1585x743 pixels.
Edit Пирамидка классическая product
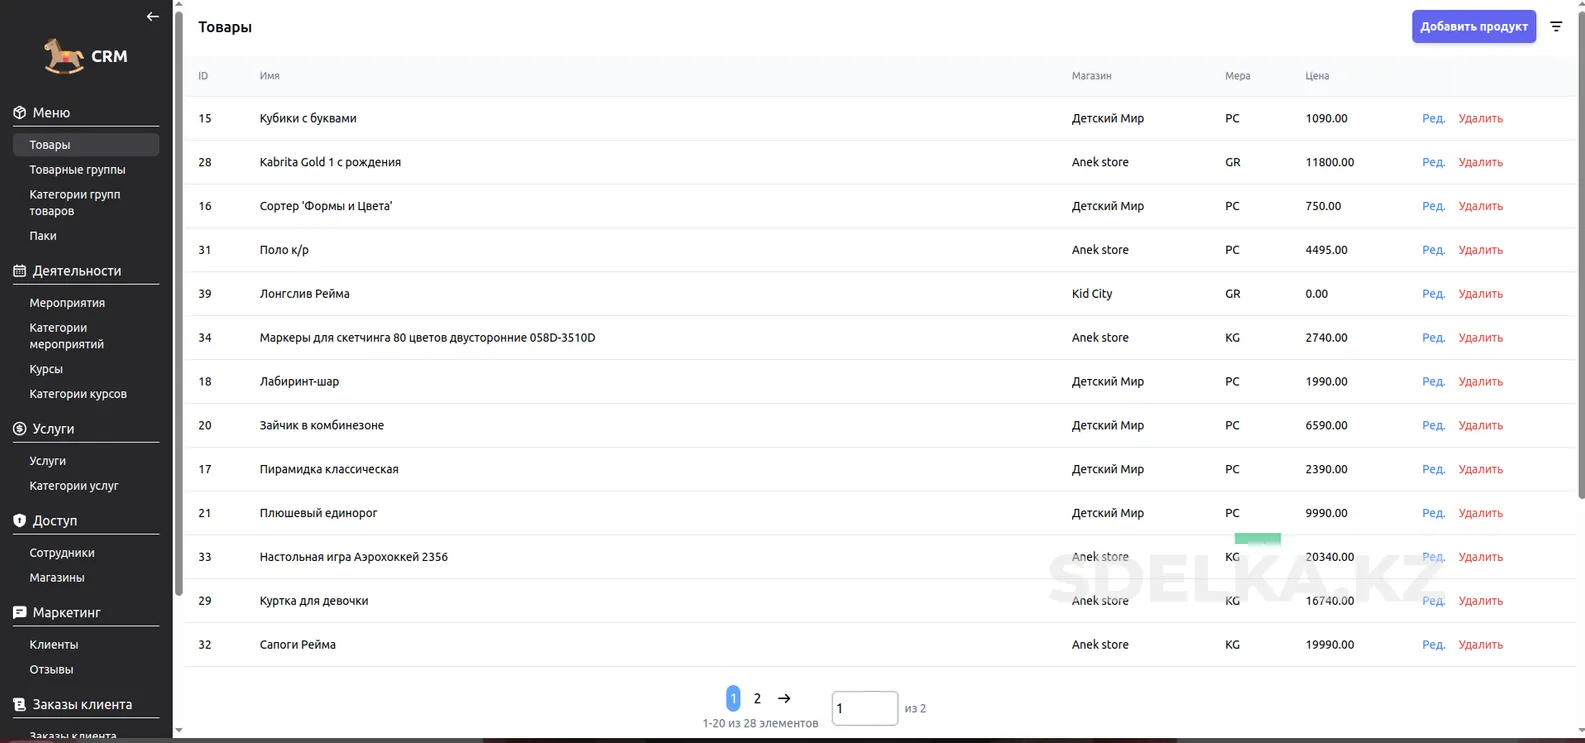click(1433, 470)
